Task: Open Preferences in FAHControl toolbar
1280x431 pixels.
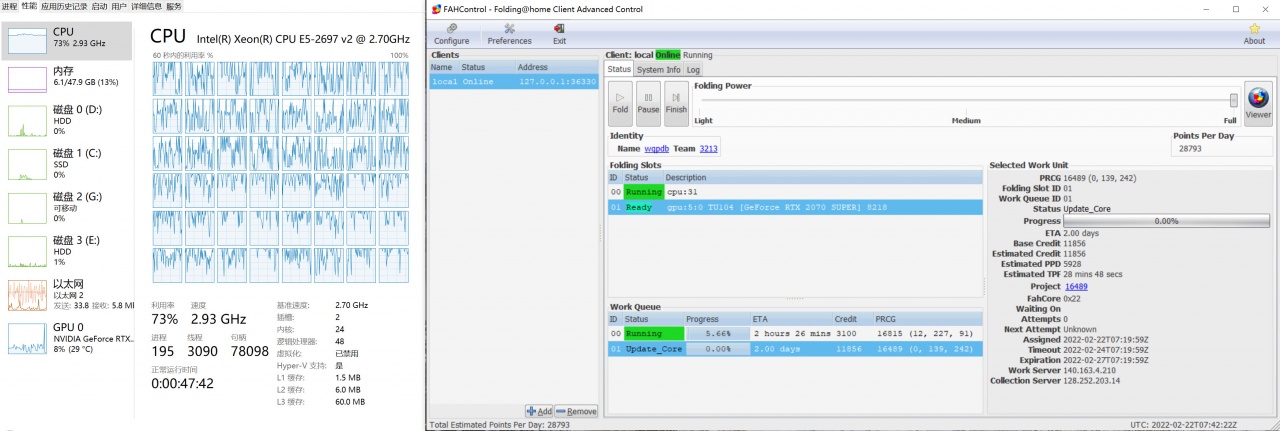Action: (x=509, y=34)
